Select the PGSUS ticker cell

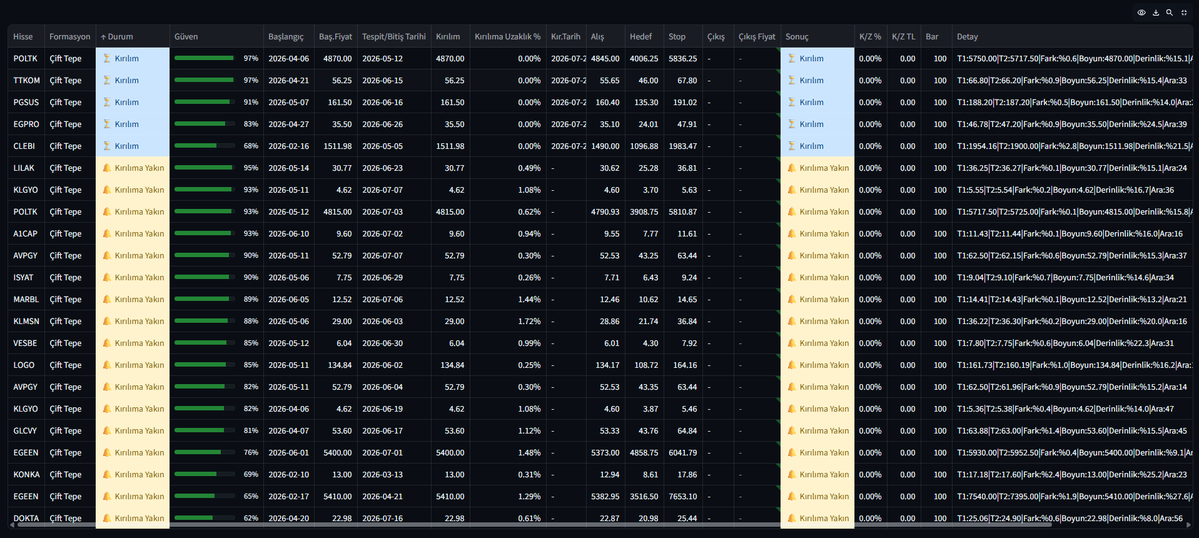coord(26,102)
